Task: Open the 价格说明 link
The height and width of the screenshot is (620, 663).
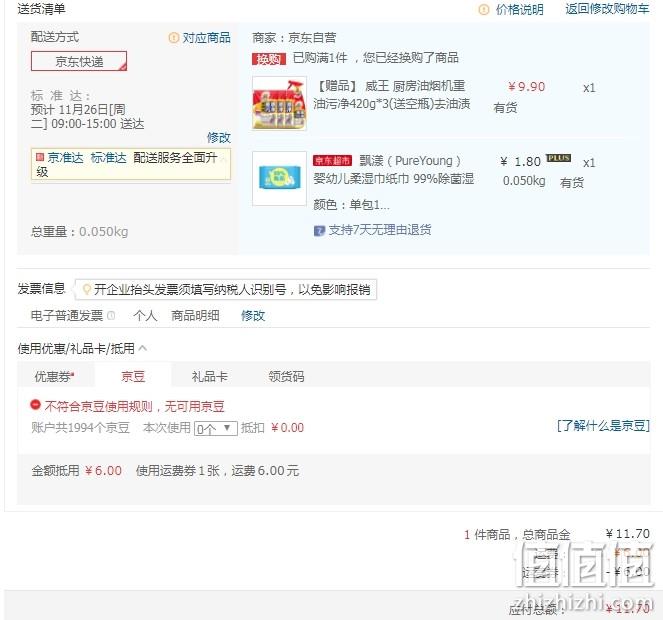Action: click(520, 9)
